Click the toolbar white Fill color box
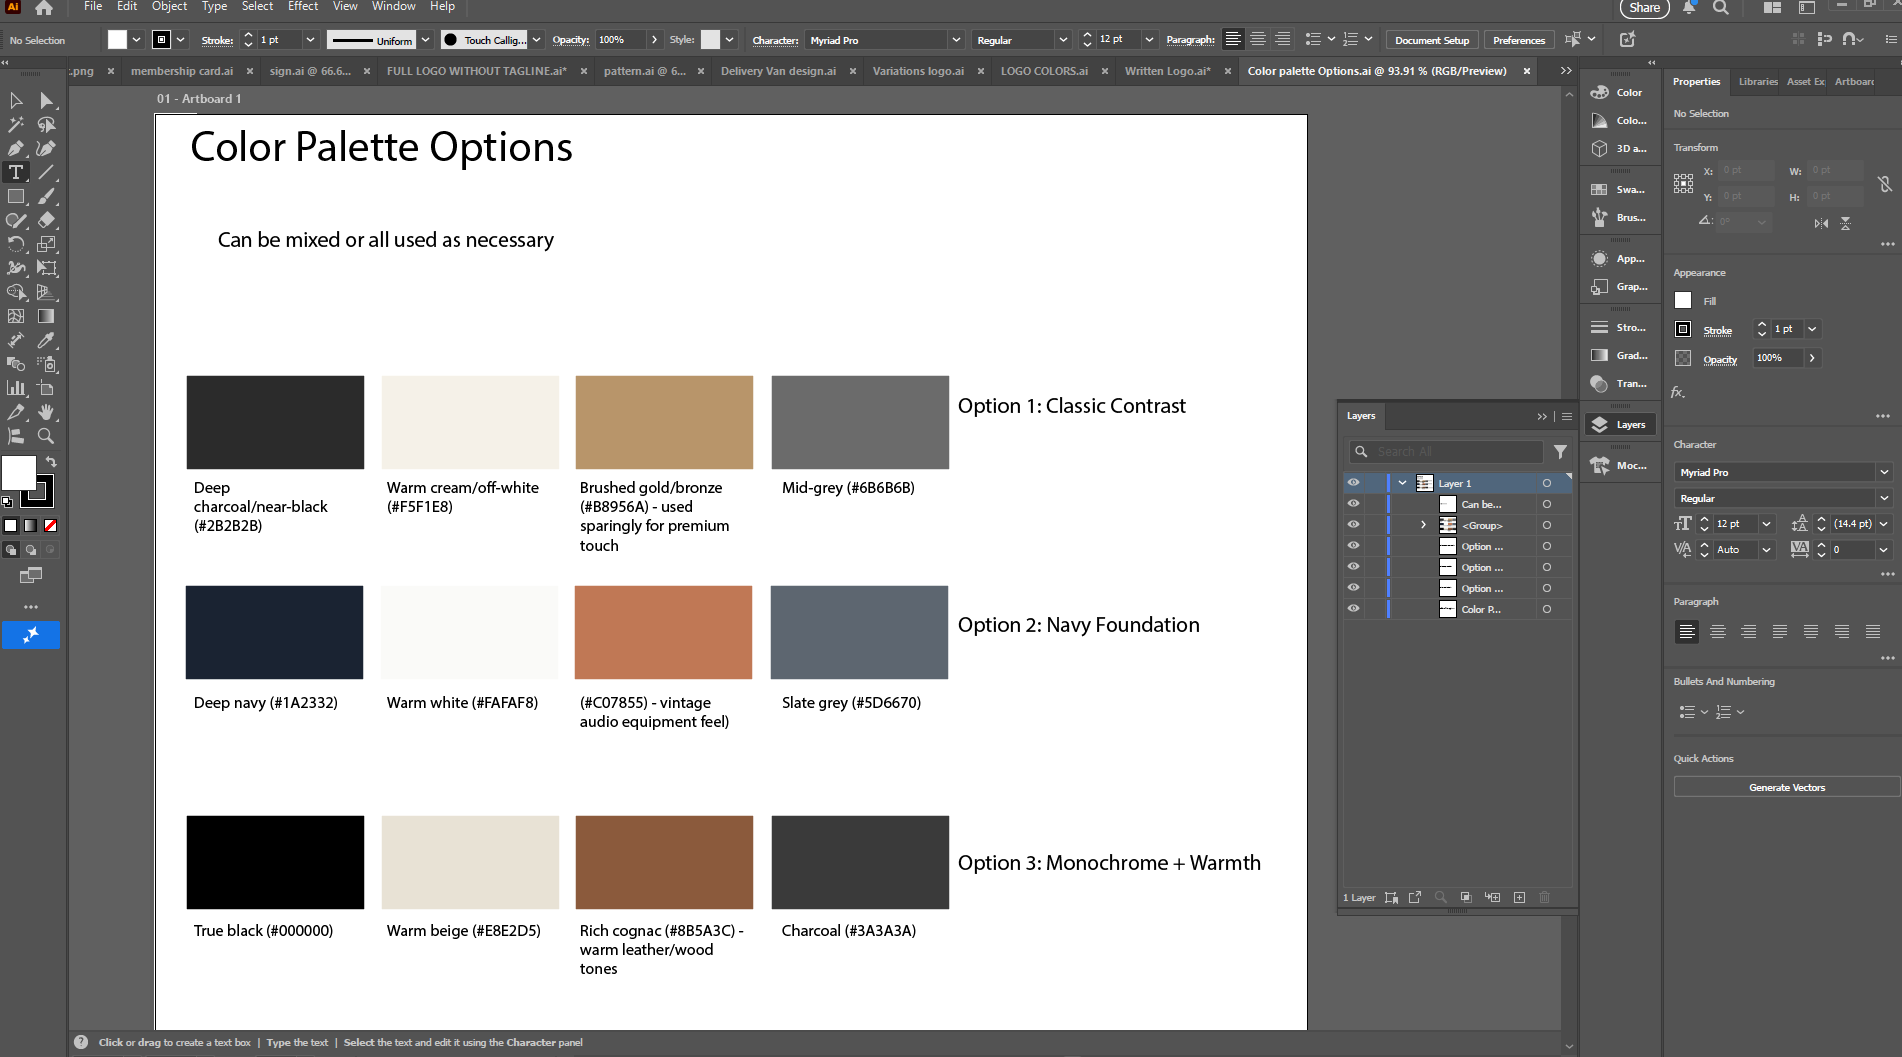 tap(18, 473)
